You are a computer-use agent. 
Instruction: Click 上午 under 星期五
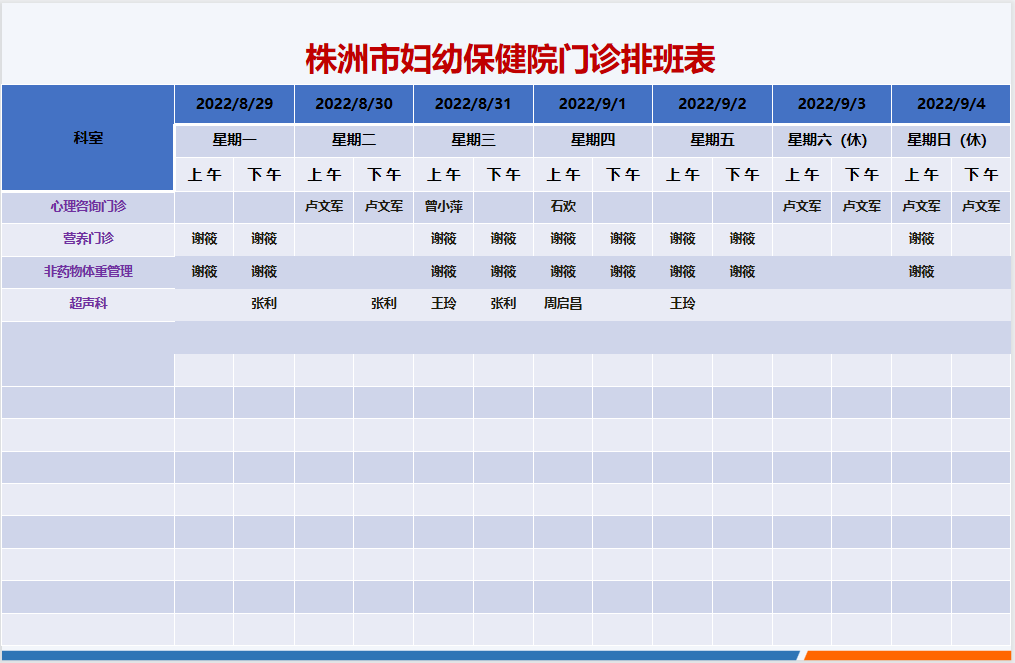tap(682, 175)
